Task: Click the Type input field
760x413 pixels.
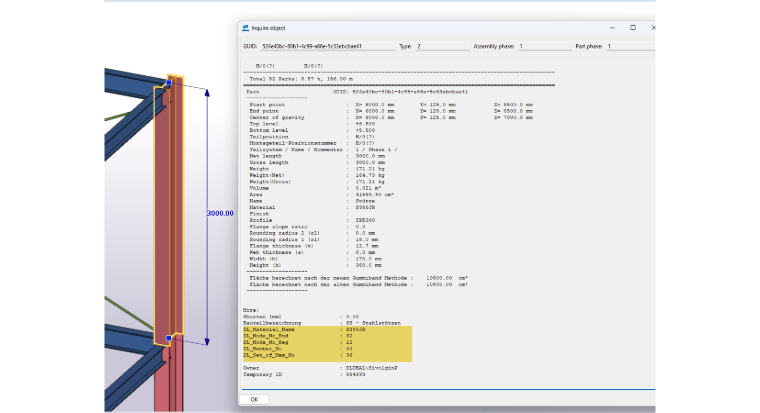Action: click(443, 47)
